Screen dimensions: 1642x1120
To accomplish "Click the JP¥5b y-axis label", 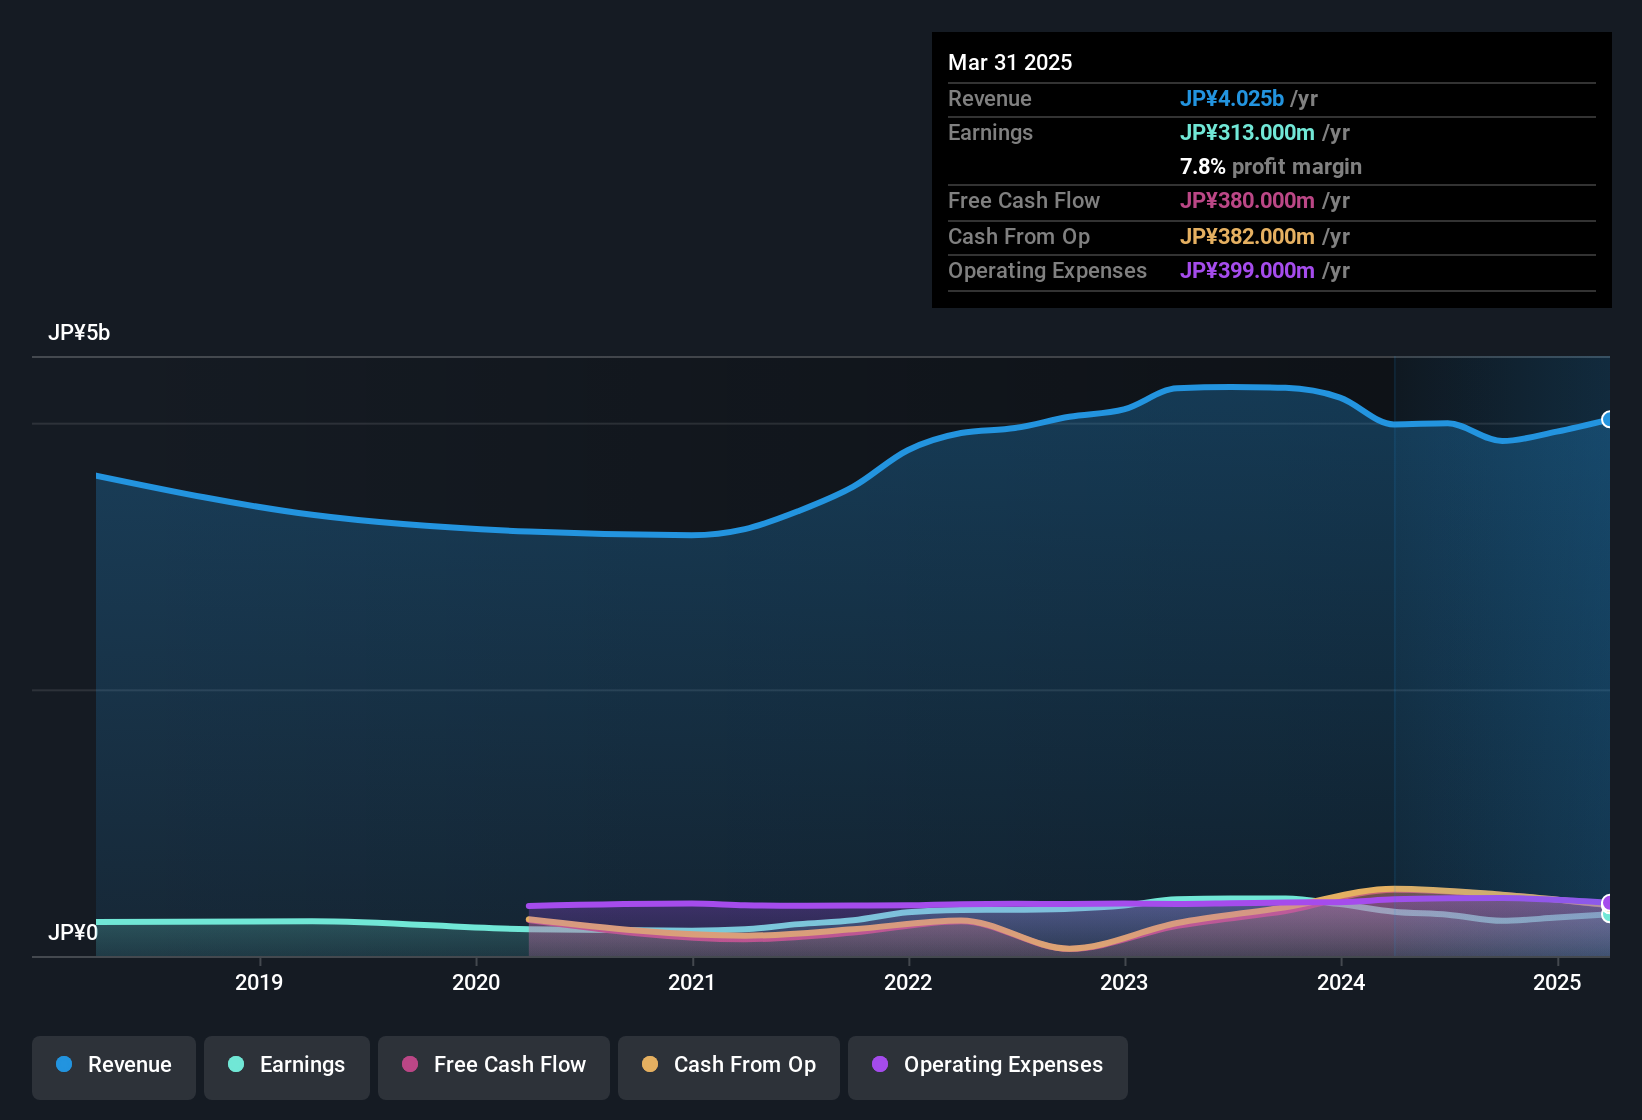I will pos(79,332).
